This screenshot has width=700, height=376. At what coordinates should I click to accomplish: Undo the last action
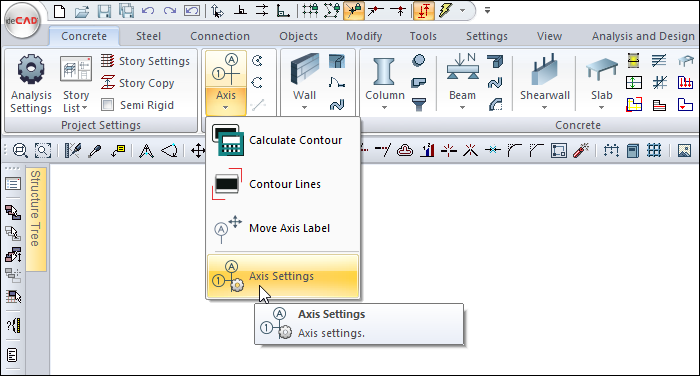[x=148, y=11]
